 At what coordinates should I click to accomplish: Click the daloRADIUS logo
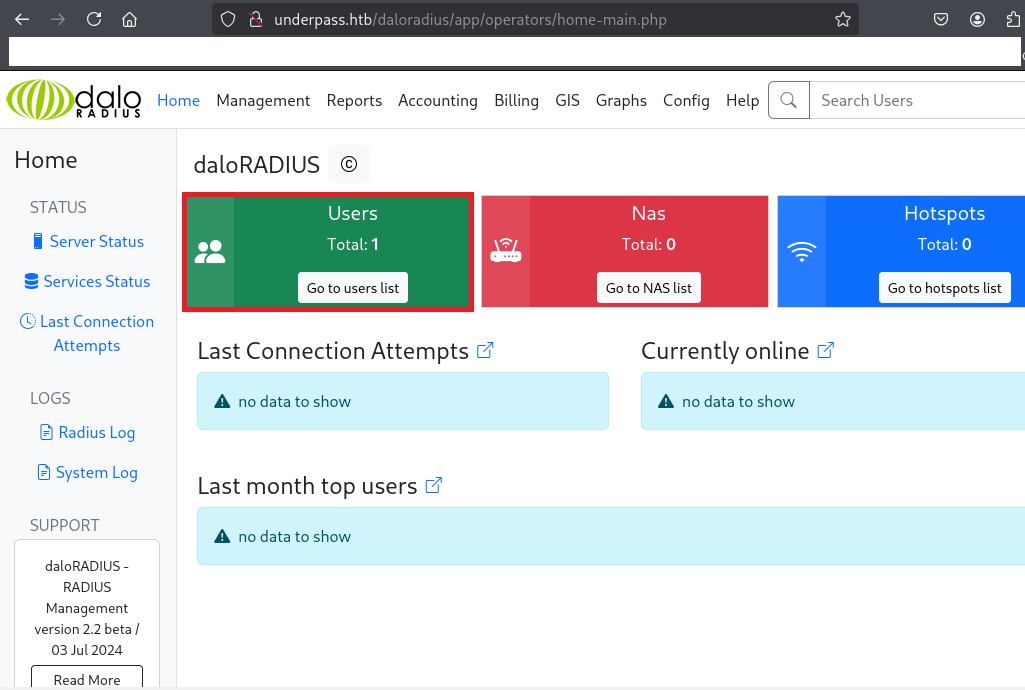[74, 100]
